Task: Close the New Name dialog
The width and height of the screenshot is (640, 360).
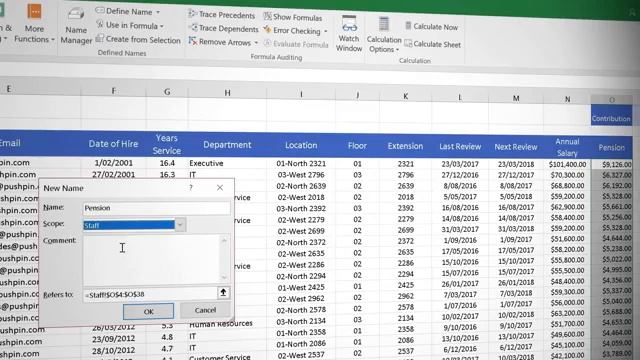Action: 220,188
